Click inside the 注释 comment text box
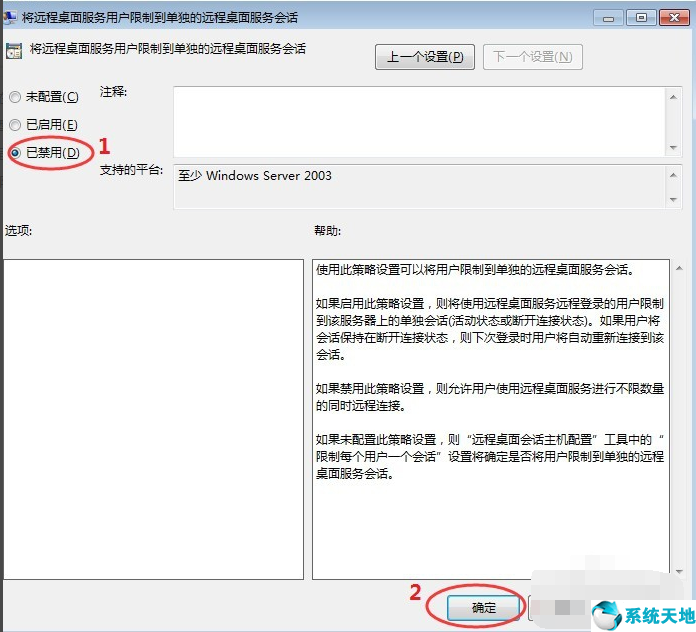This screenshot has height=632, width=696. pos(419,122)
